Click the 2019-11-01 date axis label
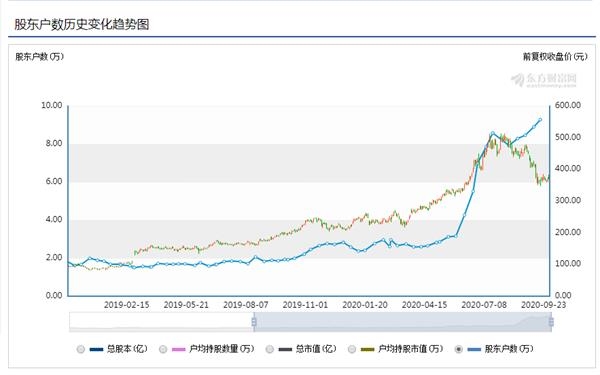This screenshot has height=375, width=600. (x=305, y=305)
